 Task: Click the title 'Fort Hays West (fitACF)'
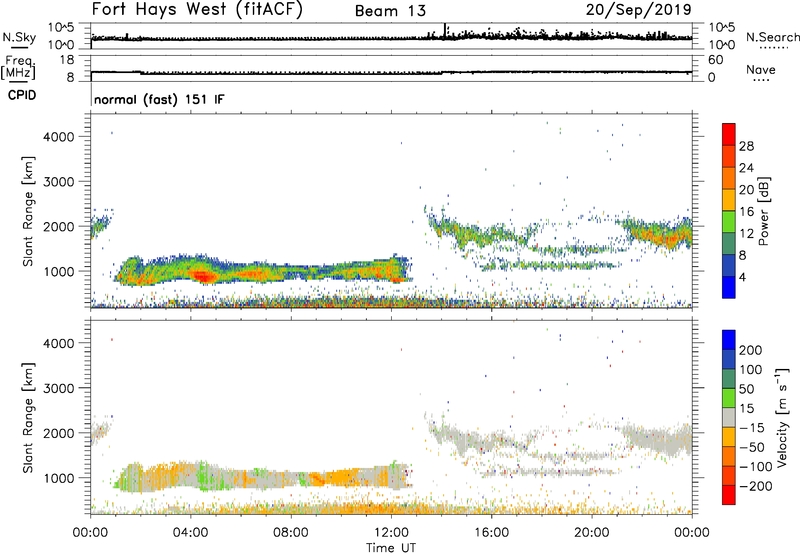tap(196, 10)
